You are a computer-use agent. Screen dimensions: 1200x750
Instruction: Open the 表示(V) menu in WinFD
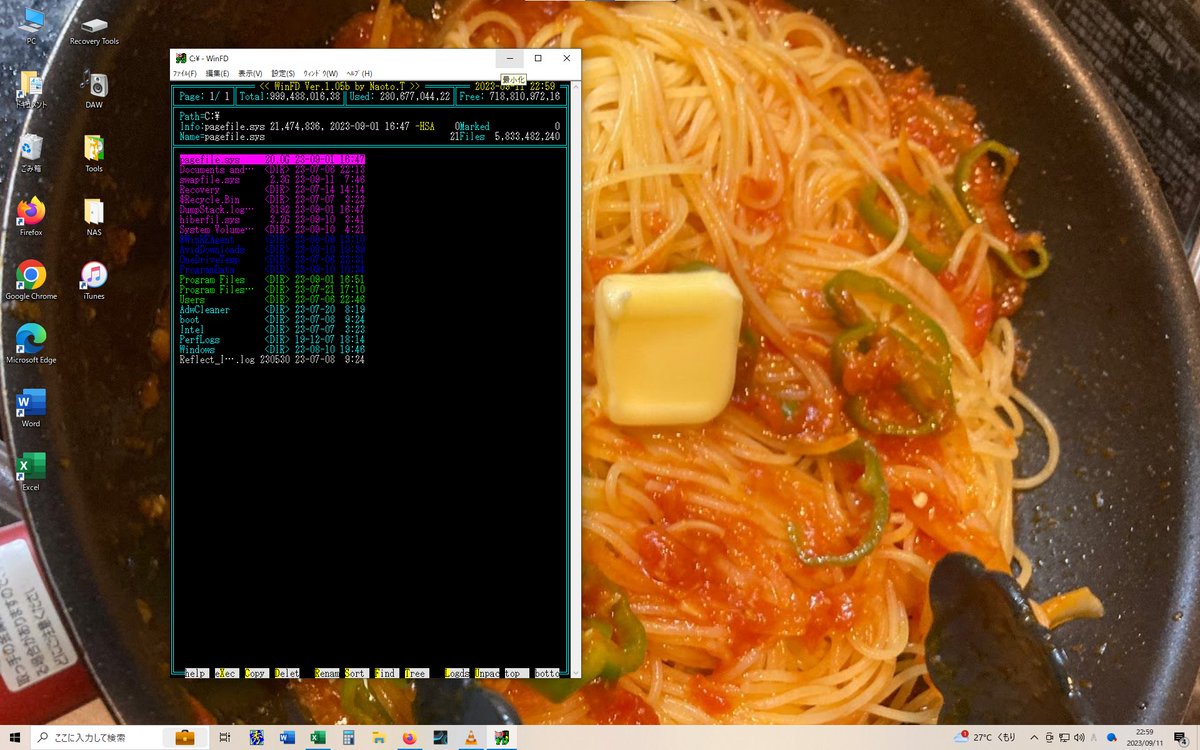[x=250, y=74]
